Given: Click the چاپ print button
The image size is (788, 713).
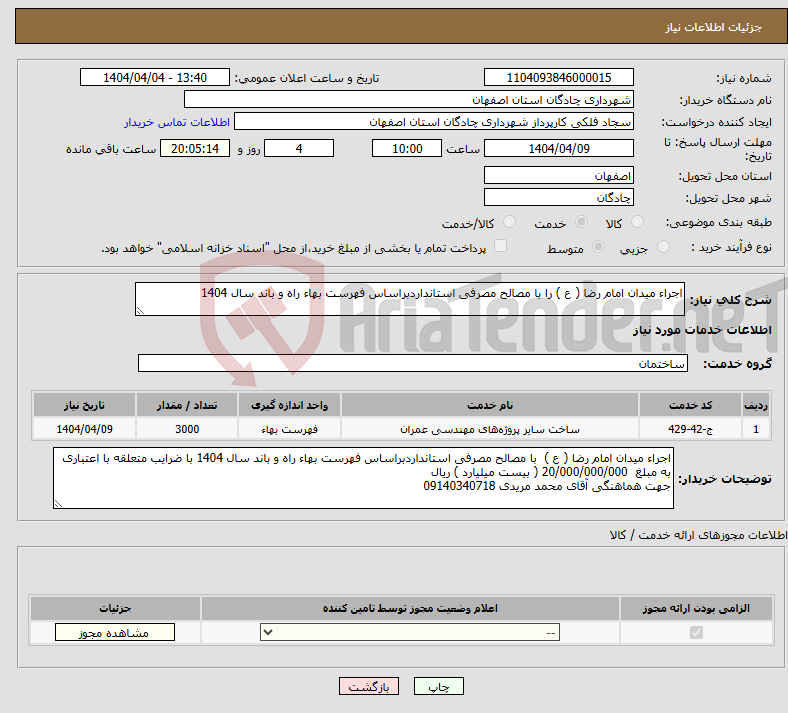Looking at the screenshot, I should pyautogui.click(x=439, y=686).
